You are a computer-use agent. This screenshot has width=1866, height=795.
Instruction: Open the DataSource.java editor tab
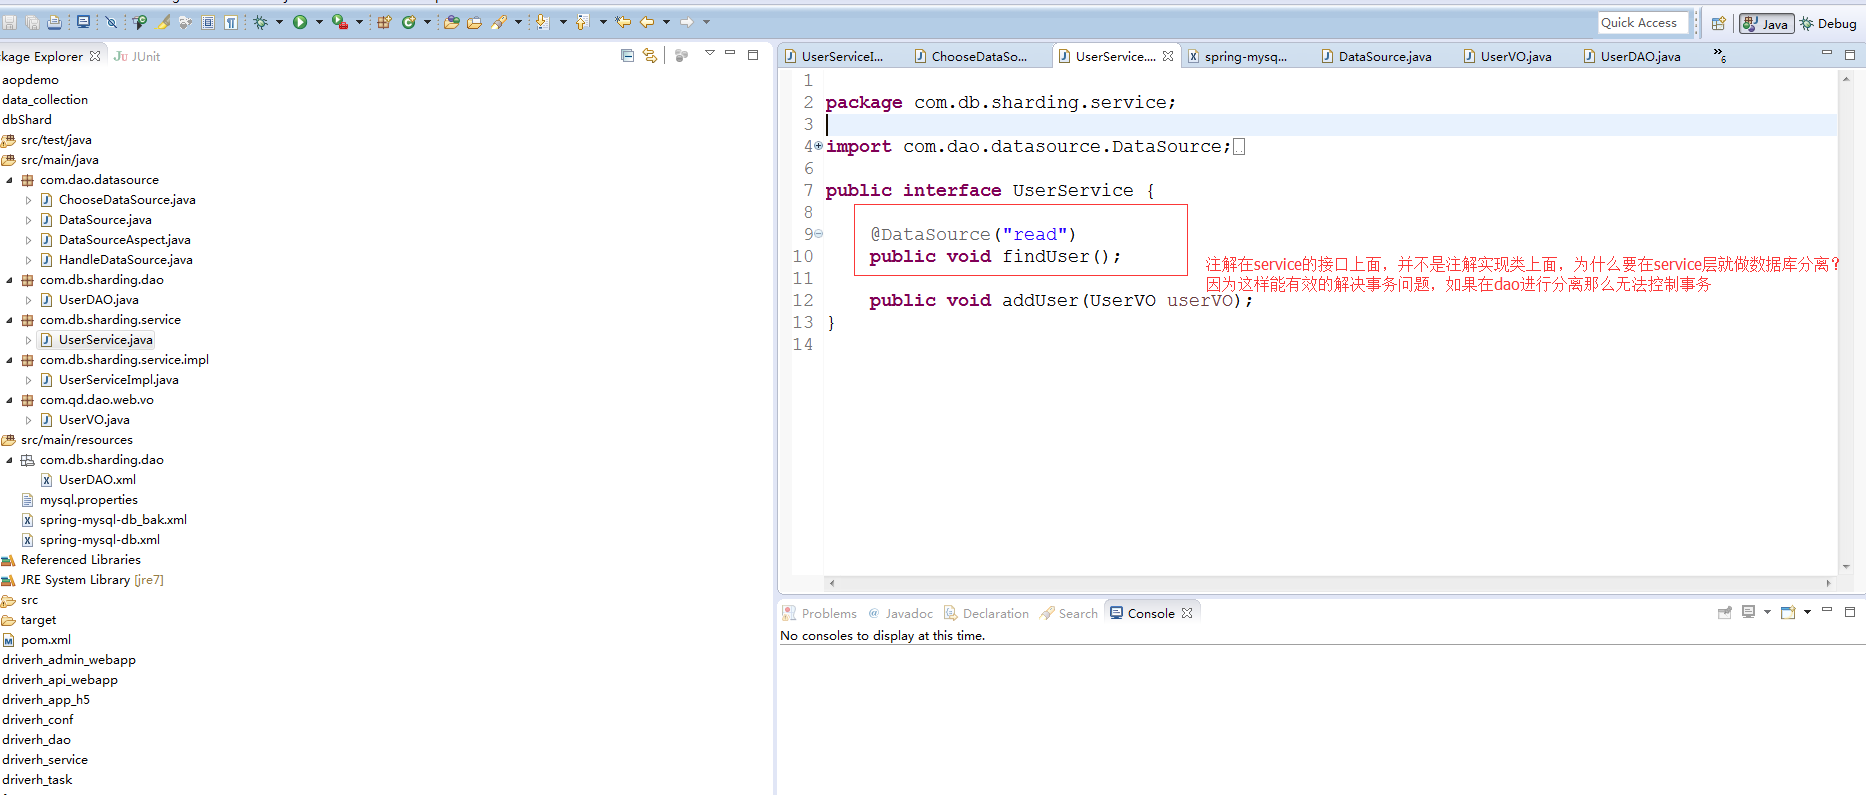coord(1377,56)
